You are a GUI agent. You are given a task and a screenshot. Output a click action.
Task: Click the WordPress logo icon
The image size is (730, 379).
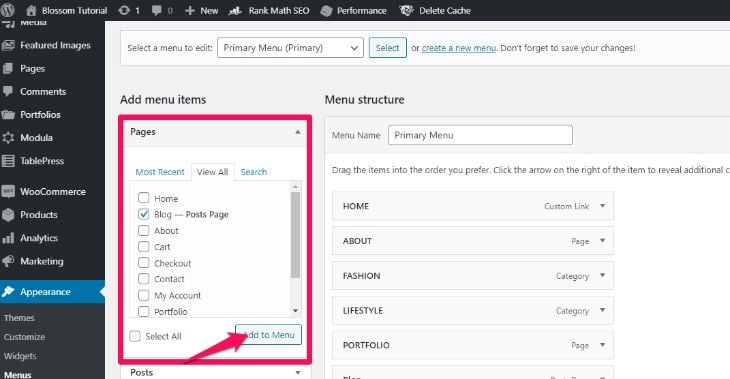tap(8, 10)
